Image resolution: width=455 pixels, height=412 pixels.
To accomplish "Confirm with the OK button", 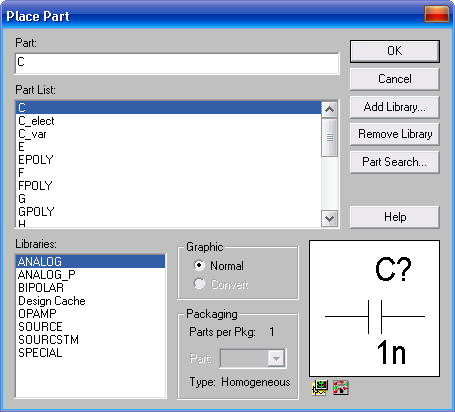I will coord(395,51).
